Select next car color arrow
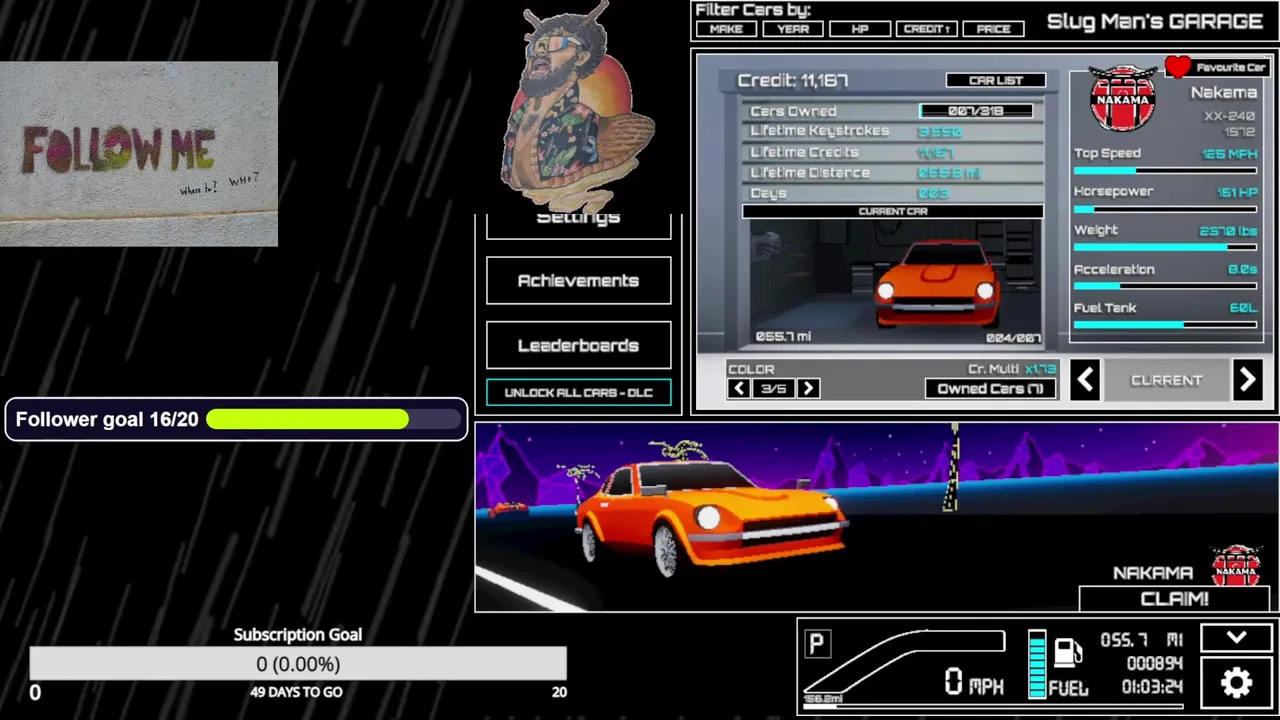1280x720 pixels. (809, 389)
